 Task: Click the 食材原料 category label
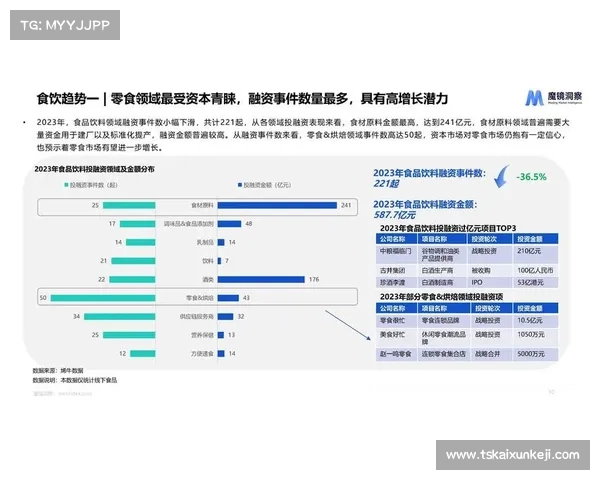(202, 205)
